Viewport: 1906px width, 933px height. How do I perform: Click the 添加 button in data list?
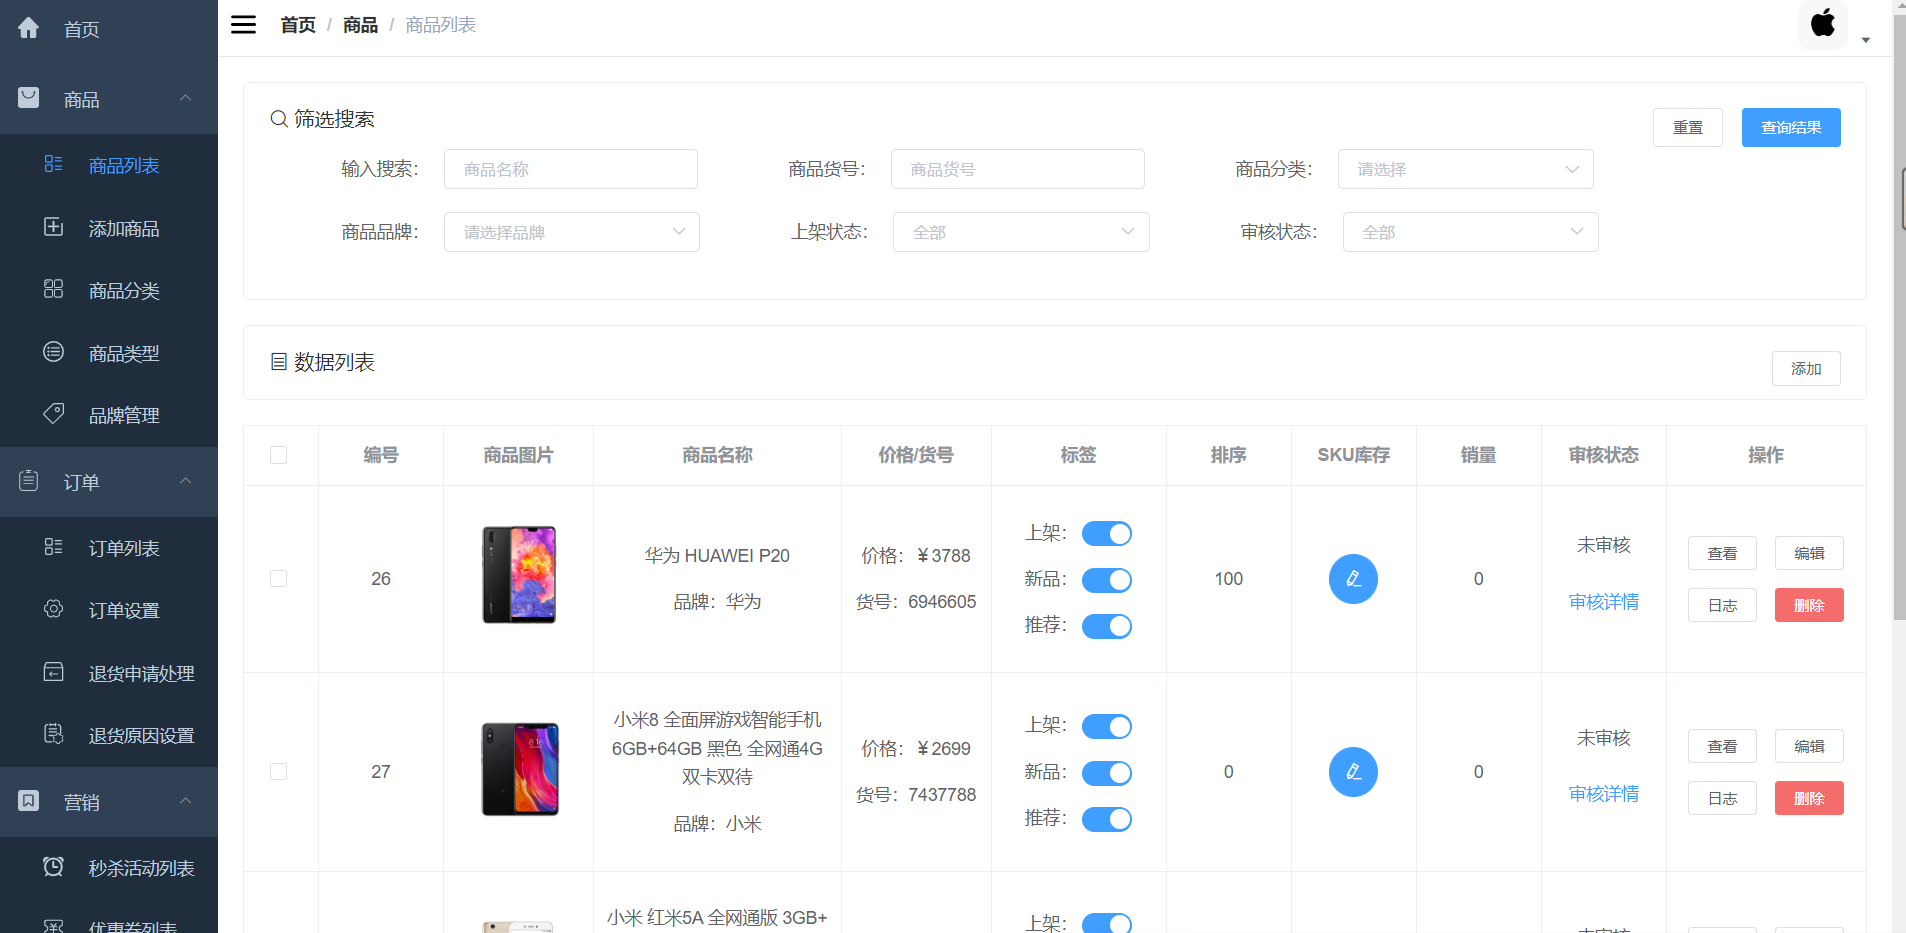[x=1806, y=368]
